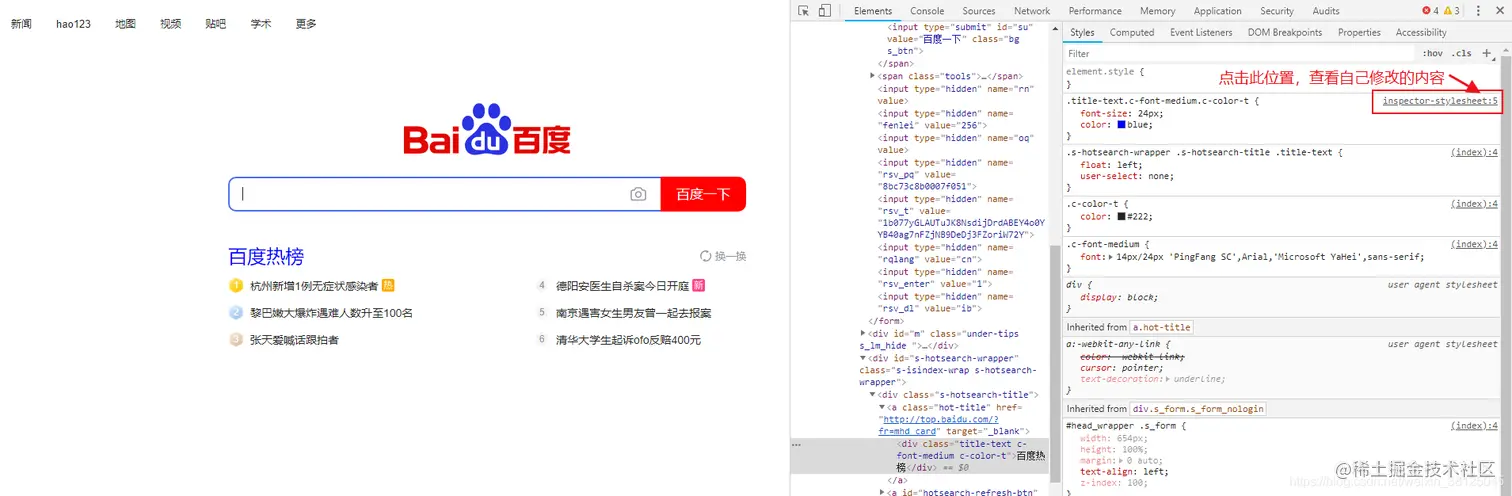The height and width of the screenshot is (496, 1512).
Task: Open the Application tab
Action: tap(1218, 11)
